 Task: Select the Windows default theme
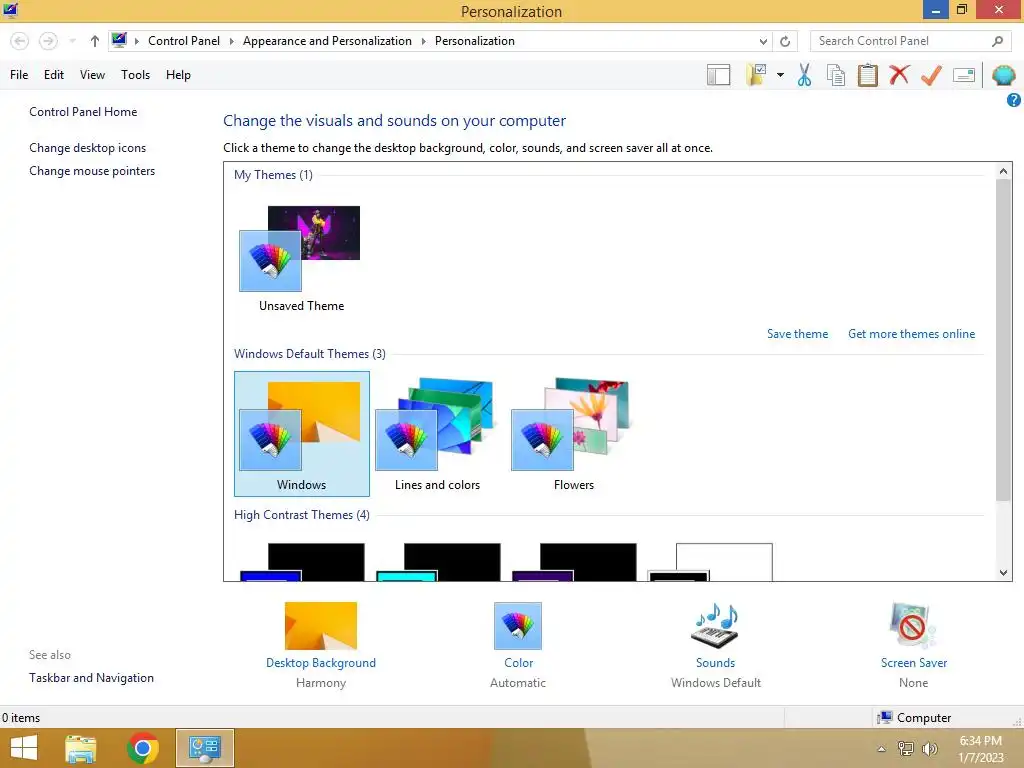point(302,434)
